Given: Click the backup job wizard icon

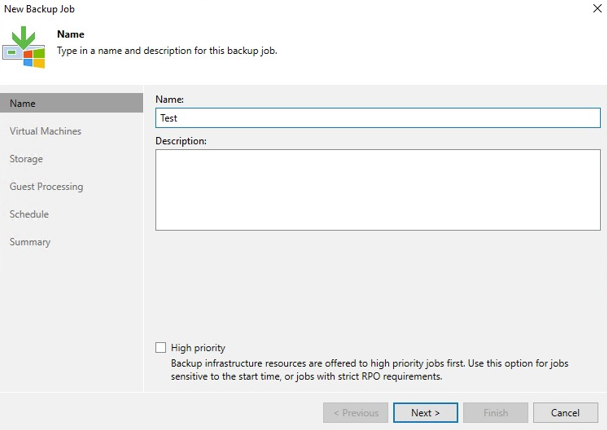Looking at the screenshot, I should click(28, 48).
